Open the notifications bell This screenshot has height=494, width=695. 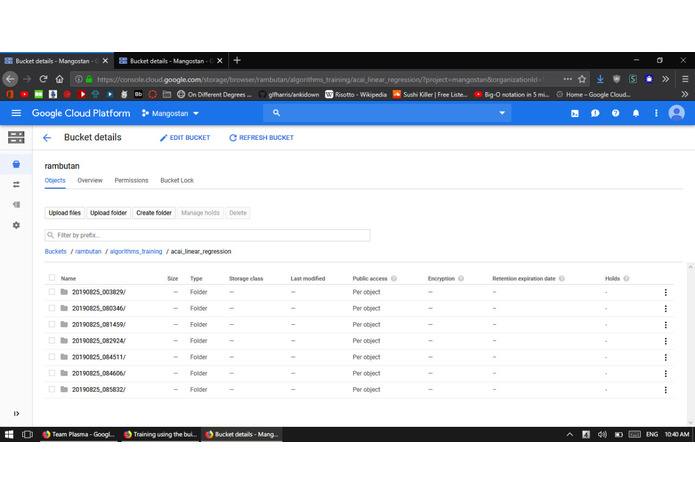pyautogui.click(x=636, y=113)
